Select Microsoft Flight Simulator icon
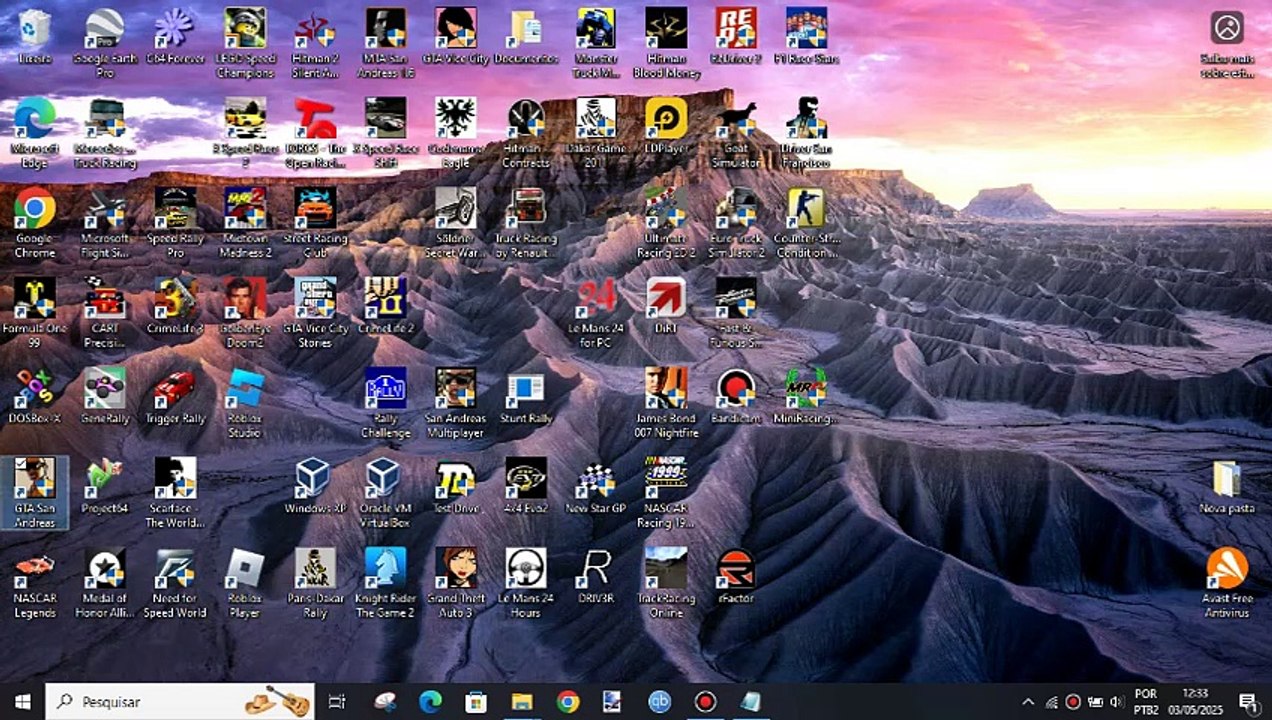 105,224
